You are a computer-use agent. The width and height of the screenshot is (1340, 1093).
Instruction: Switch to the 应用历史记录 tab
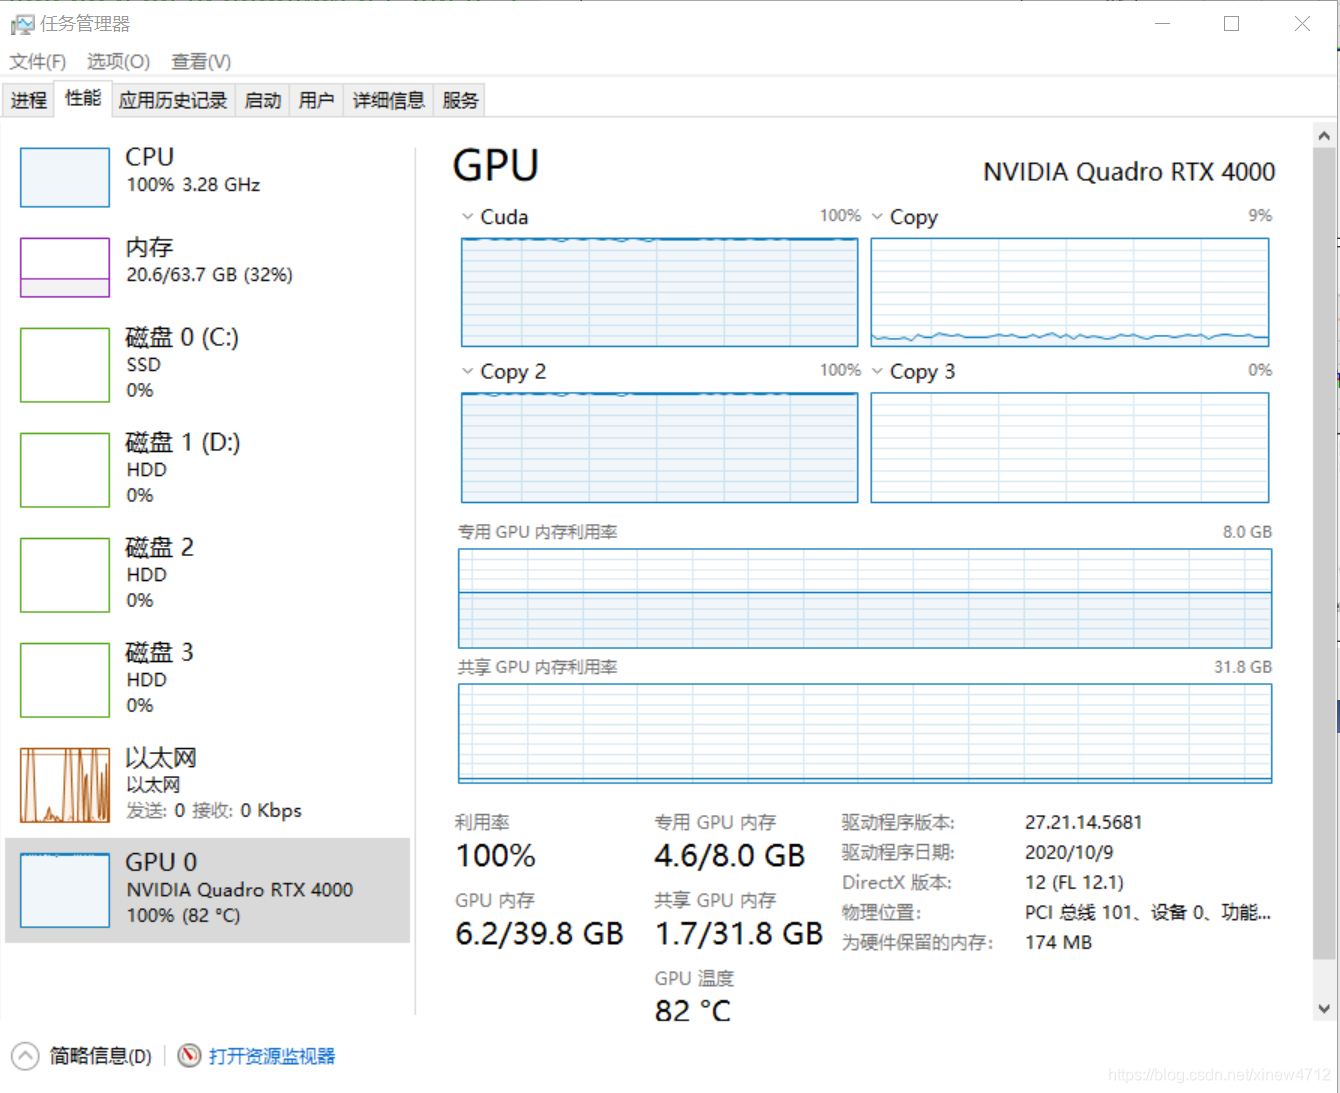pyautogui.click(x=173, y=100)
